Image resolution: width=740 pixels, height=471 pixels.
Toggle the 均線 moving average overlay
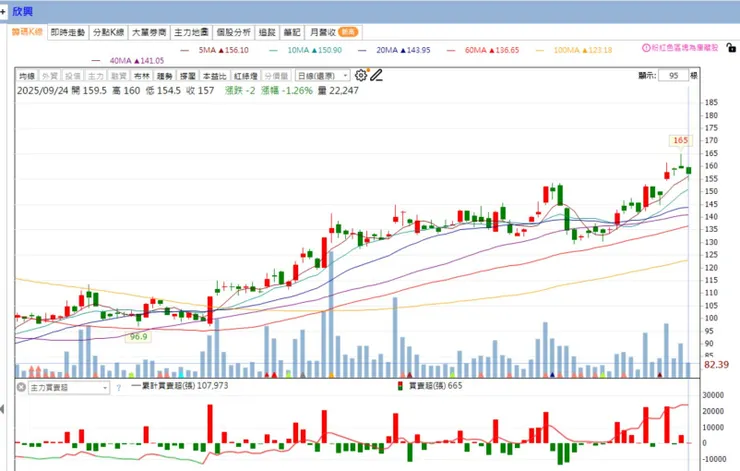click(x=27, y=76)
